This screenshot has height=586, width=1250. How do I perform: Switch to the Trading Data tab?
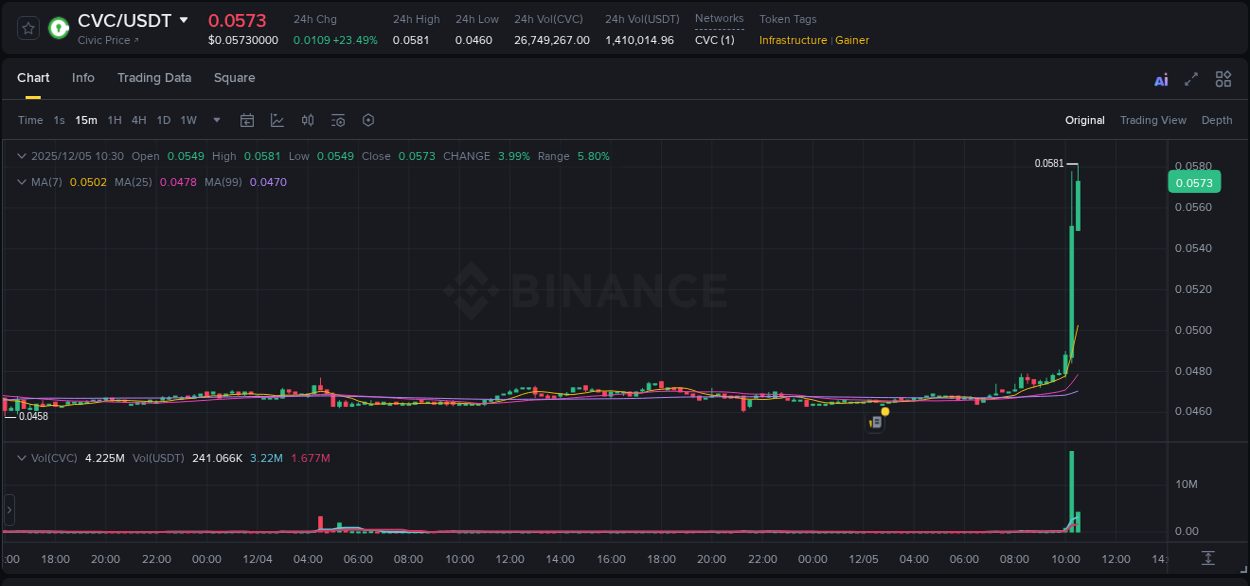154,78
